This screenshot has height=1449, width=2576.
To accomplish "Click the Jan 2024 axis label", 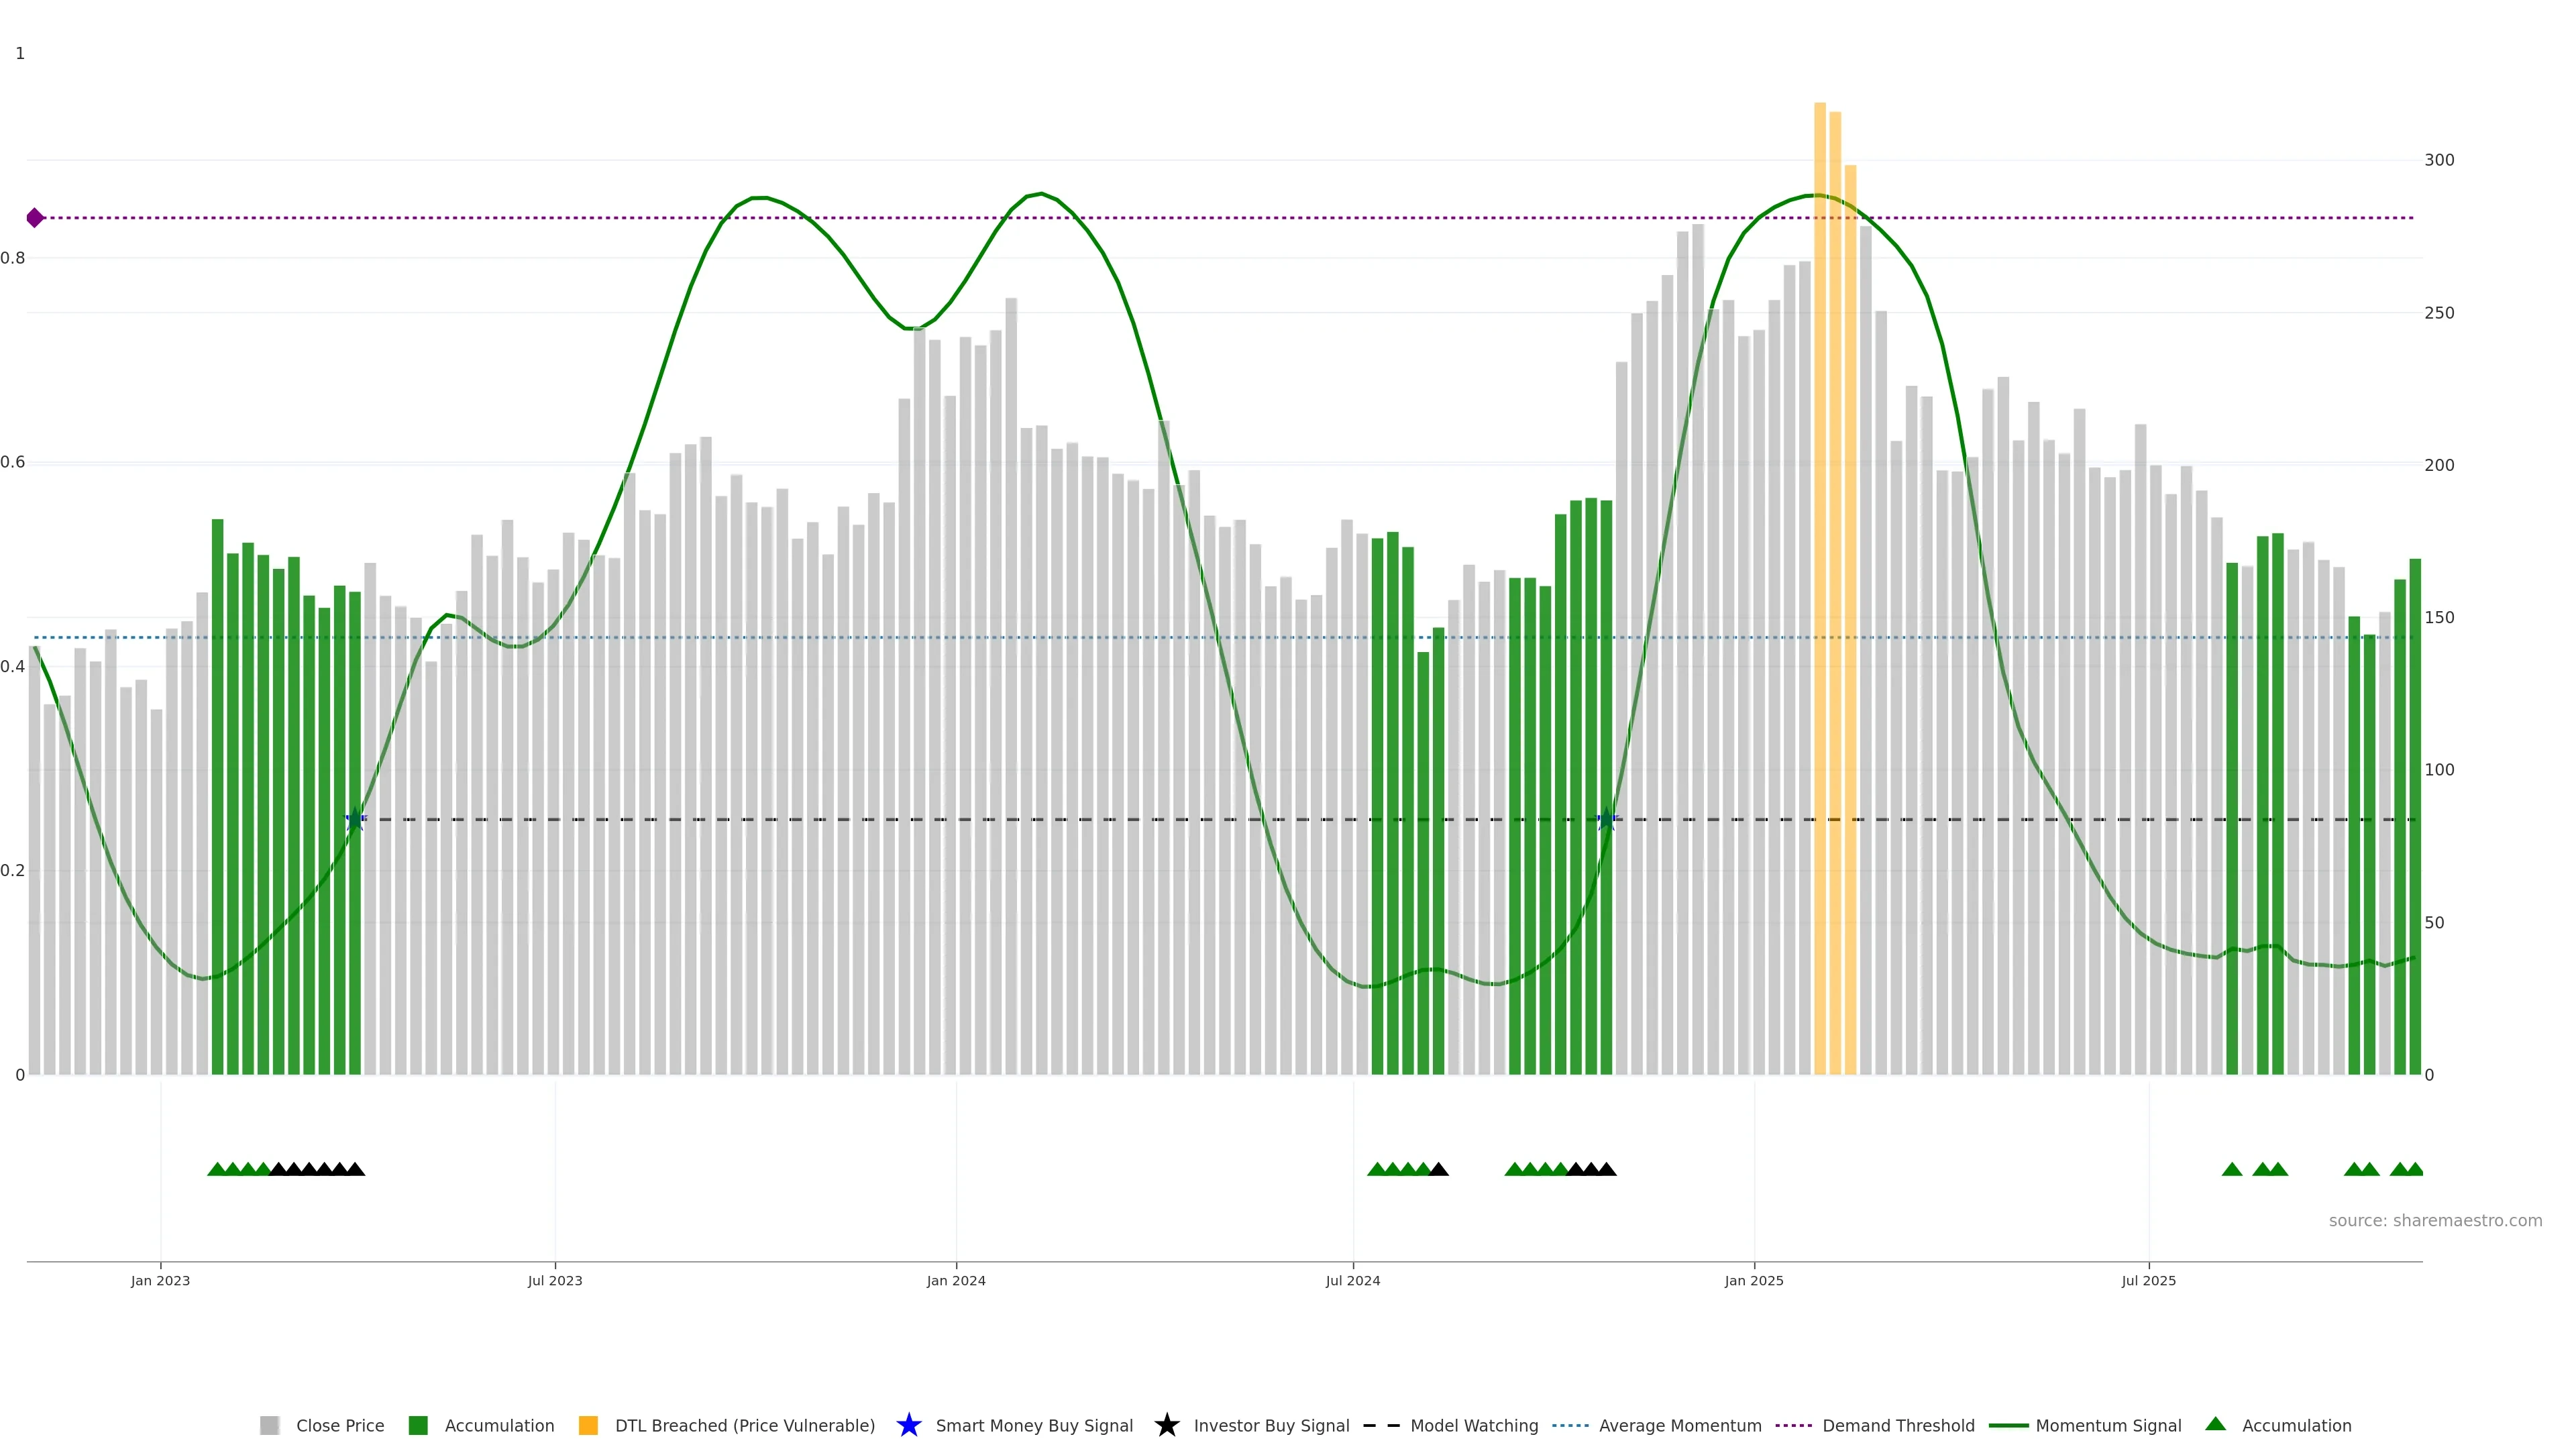I will 956,1280.
